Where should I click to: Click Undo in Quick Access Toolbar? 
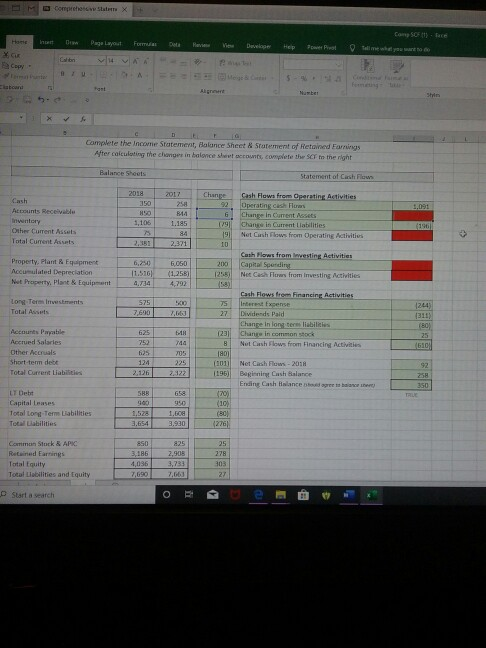click(x=41, y=100)
